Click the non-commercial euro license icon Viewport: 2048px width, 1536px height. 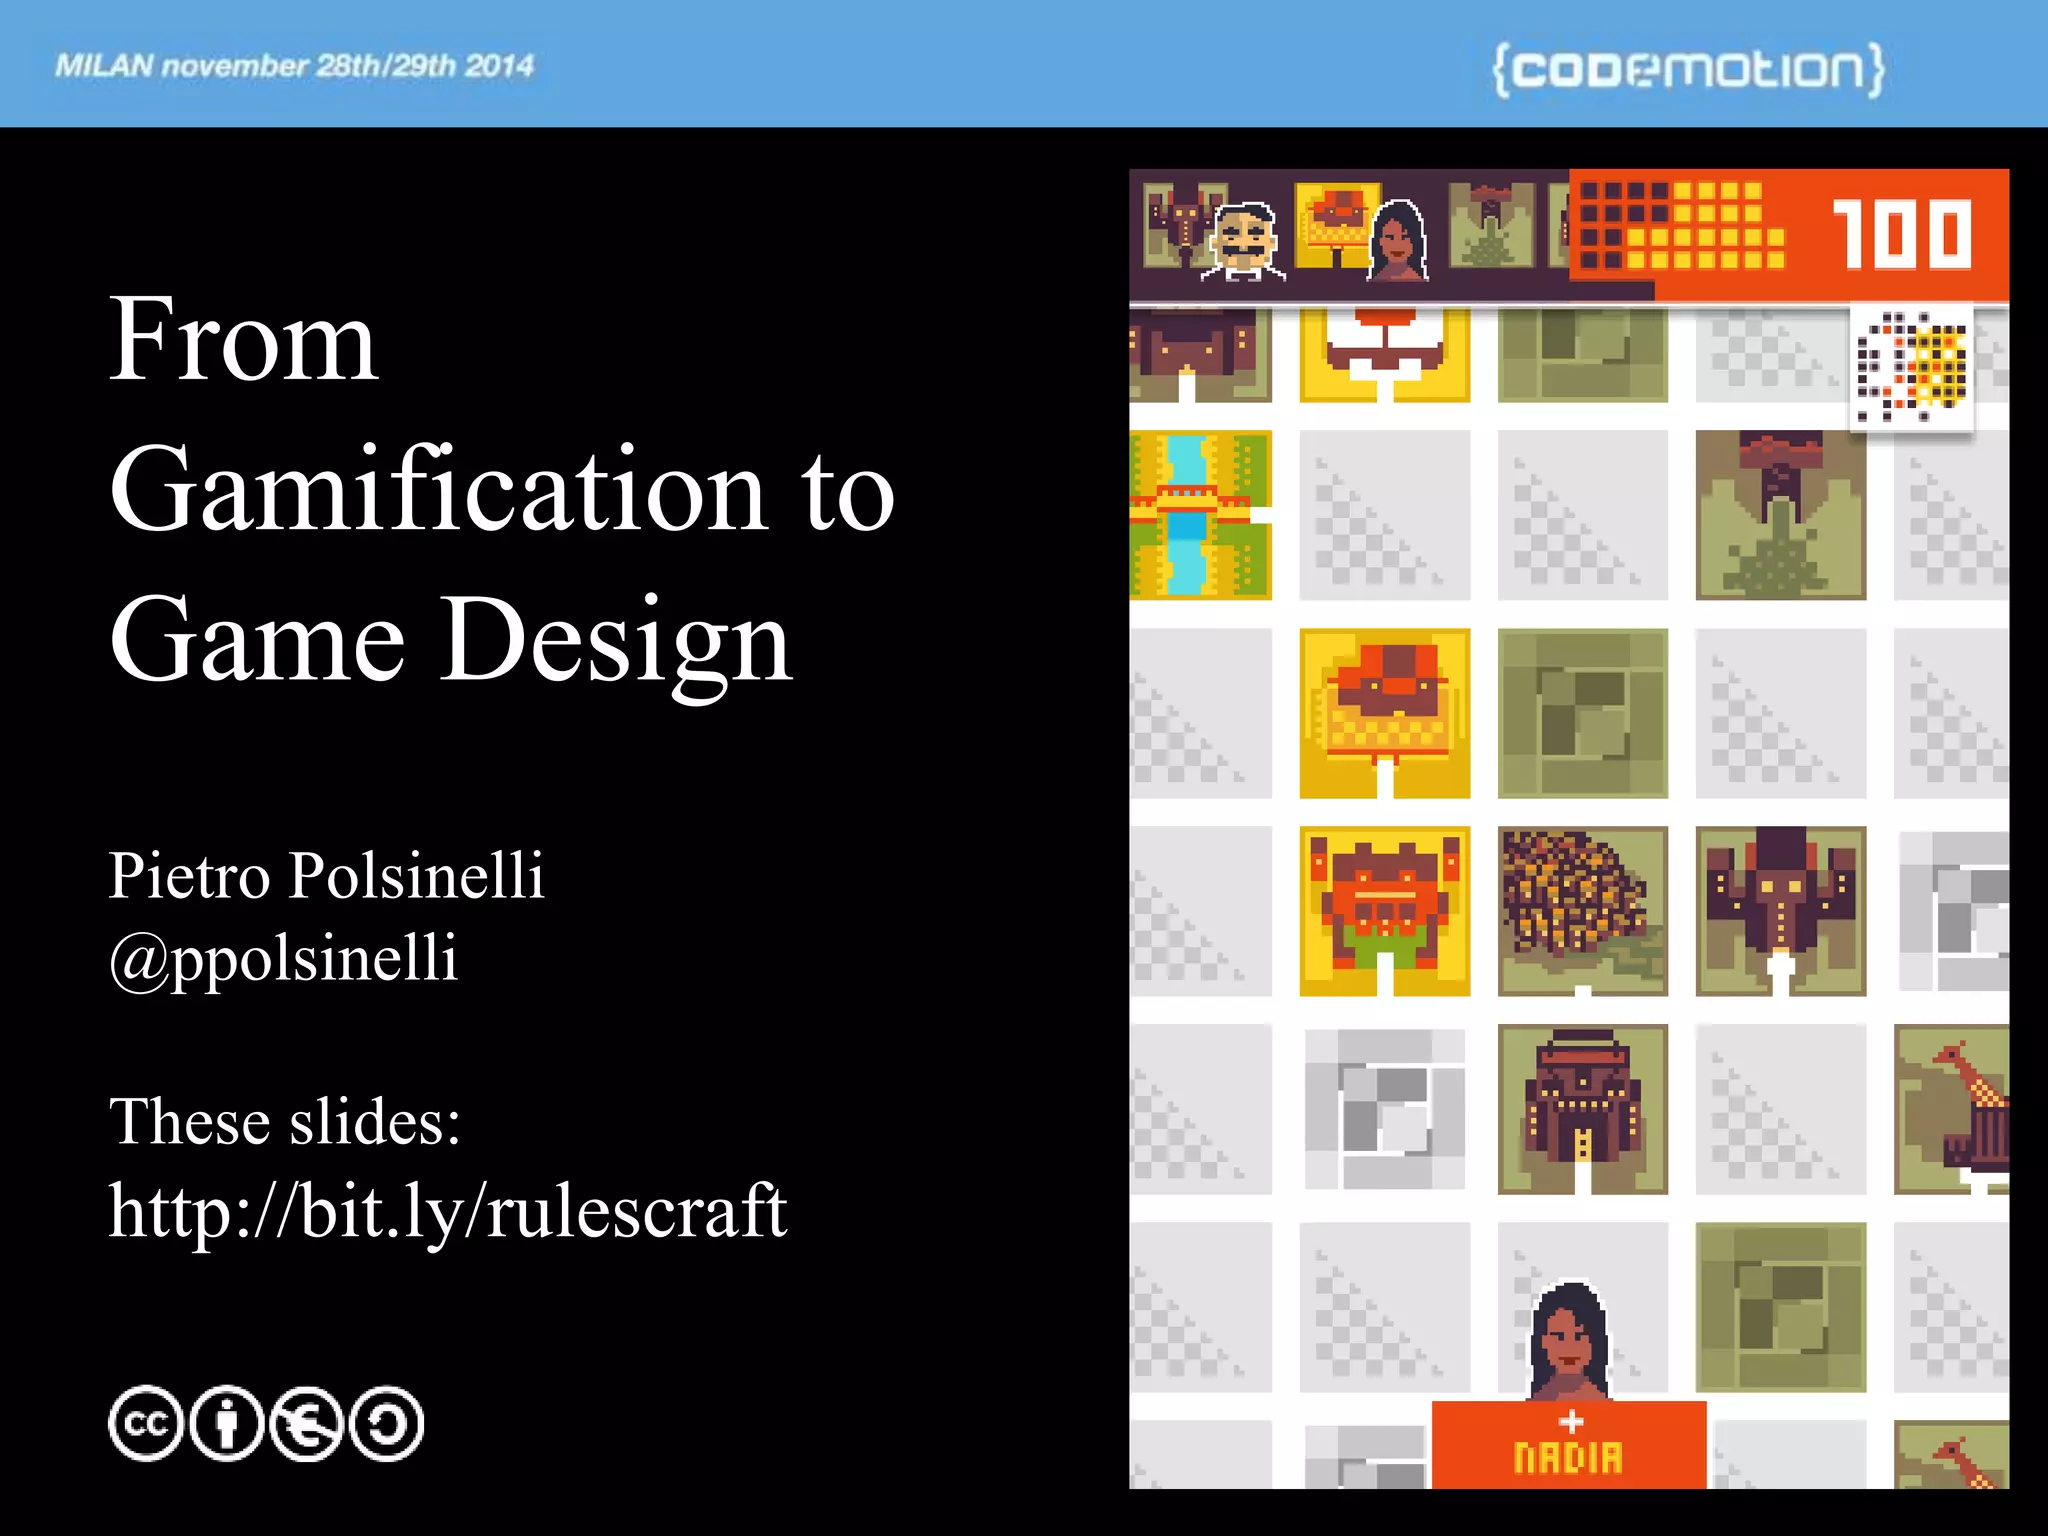307,1423
